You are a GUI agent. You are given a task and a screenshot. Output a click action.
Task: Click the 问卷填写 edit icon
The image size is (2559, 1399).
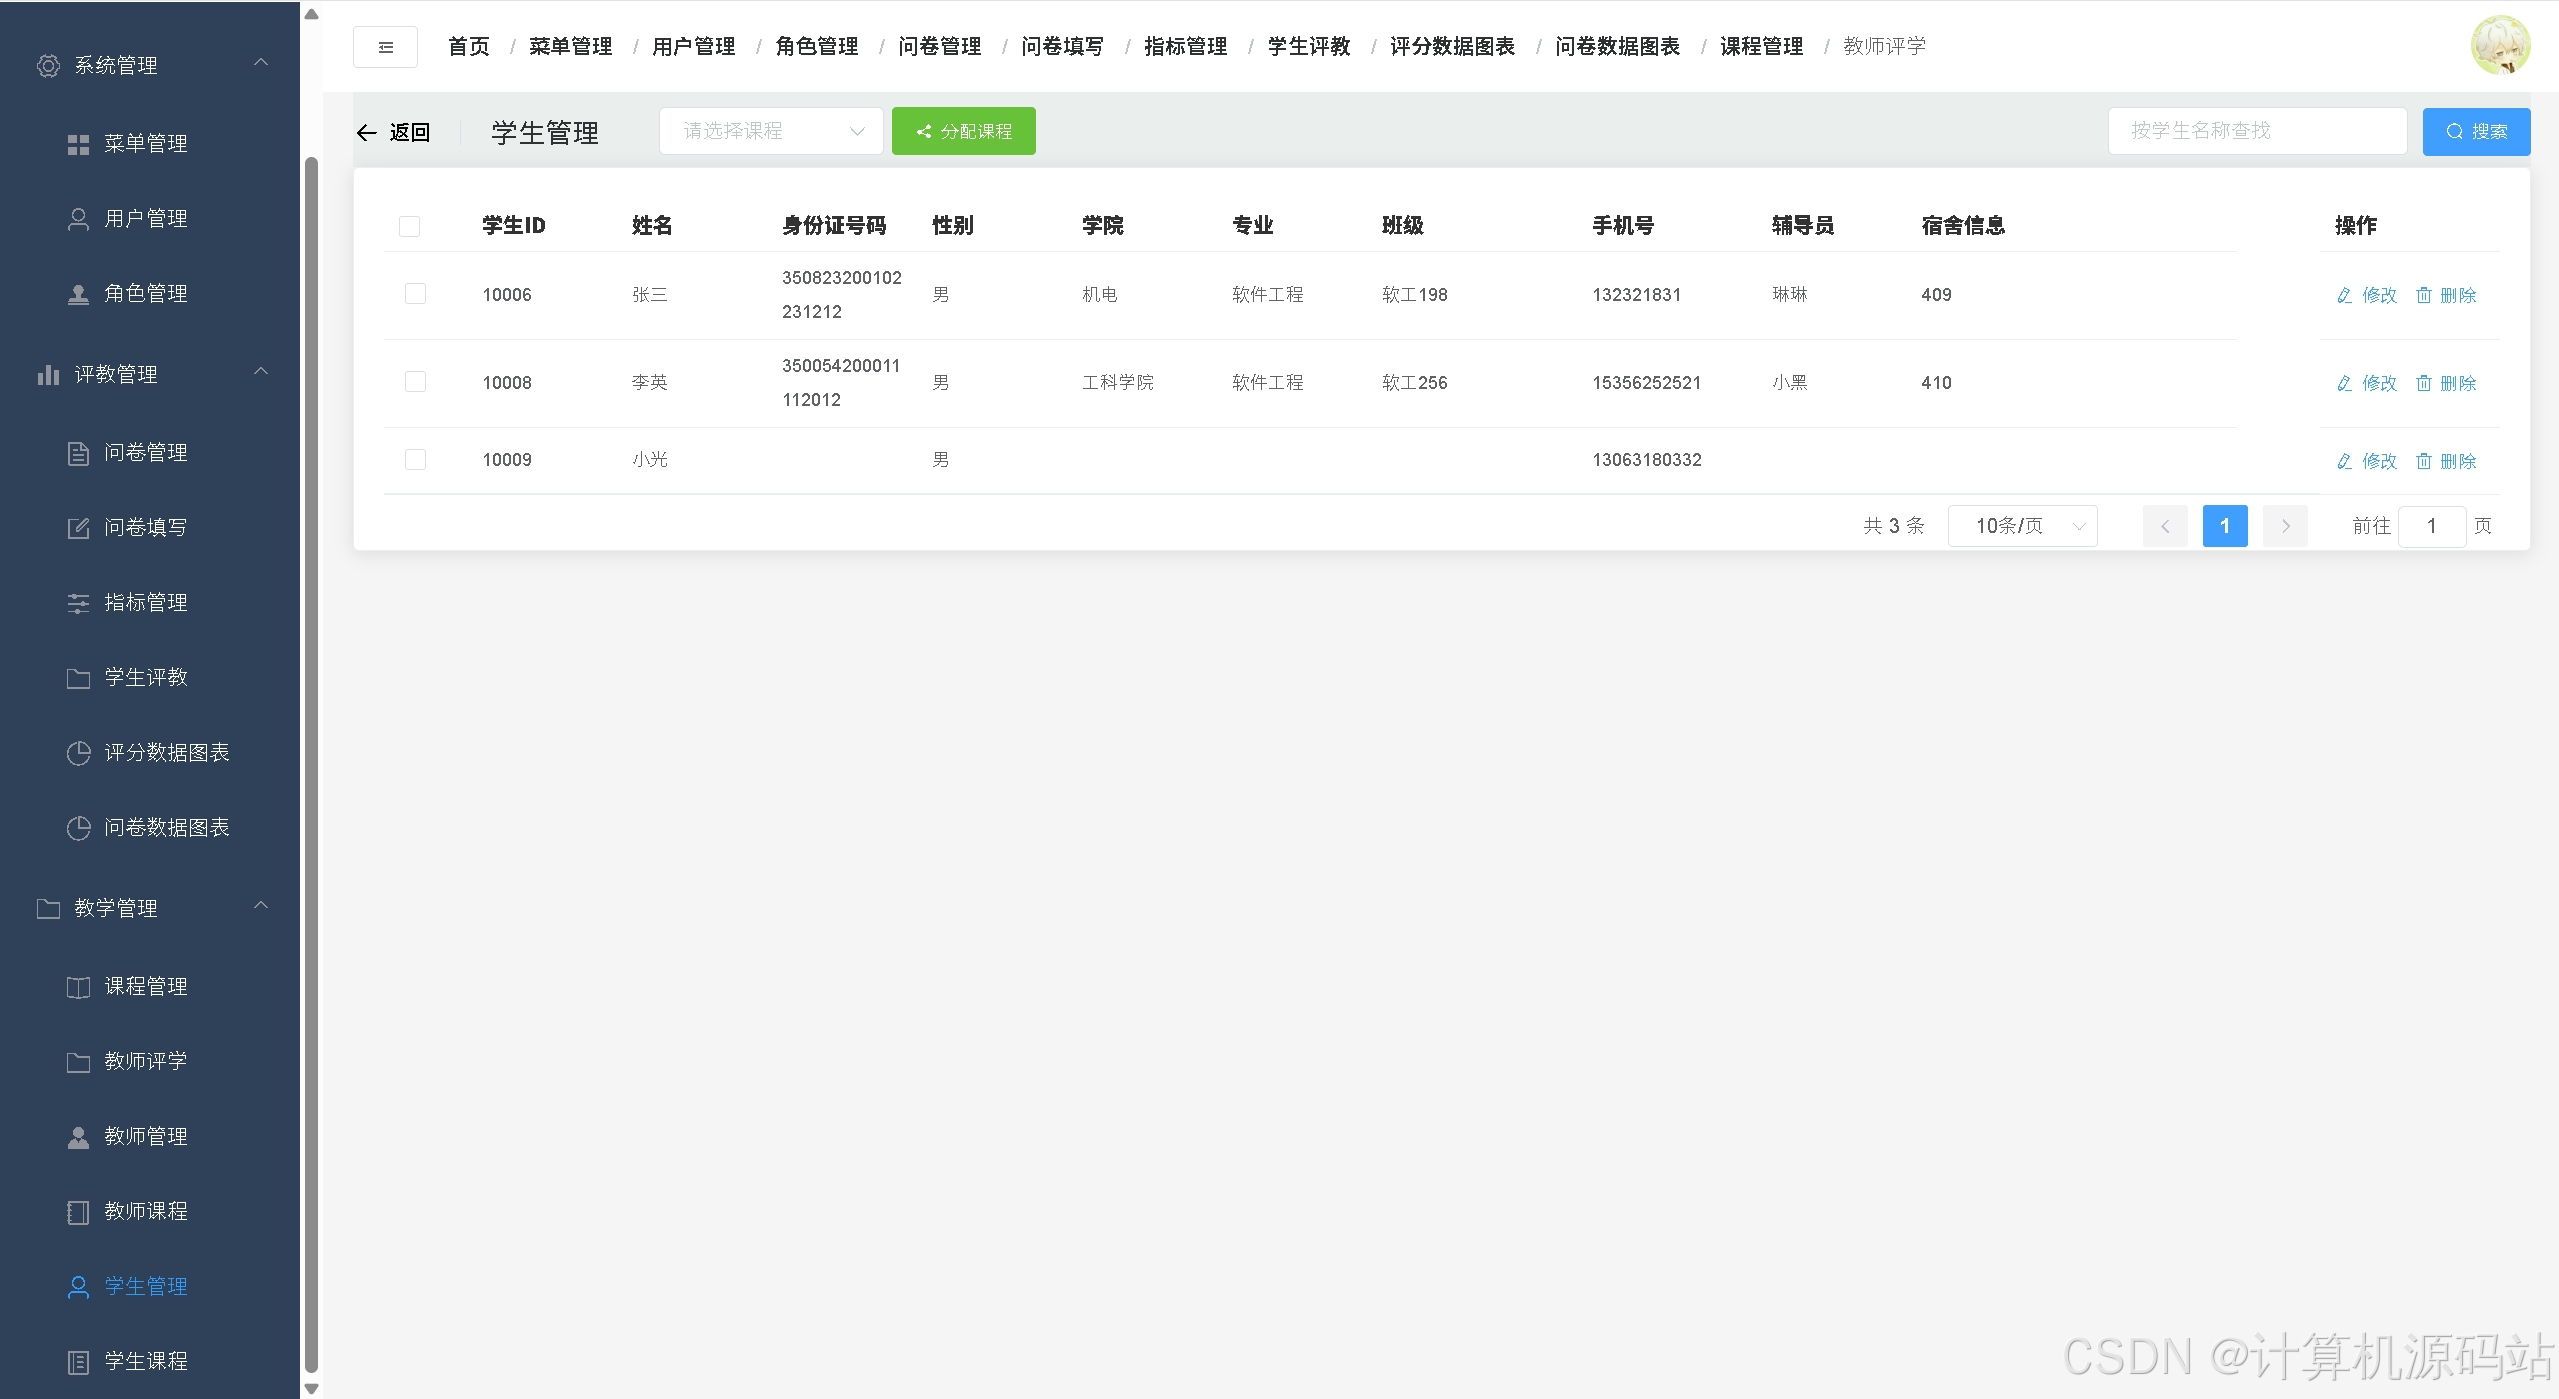pos(78,528)
